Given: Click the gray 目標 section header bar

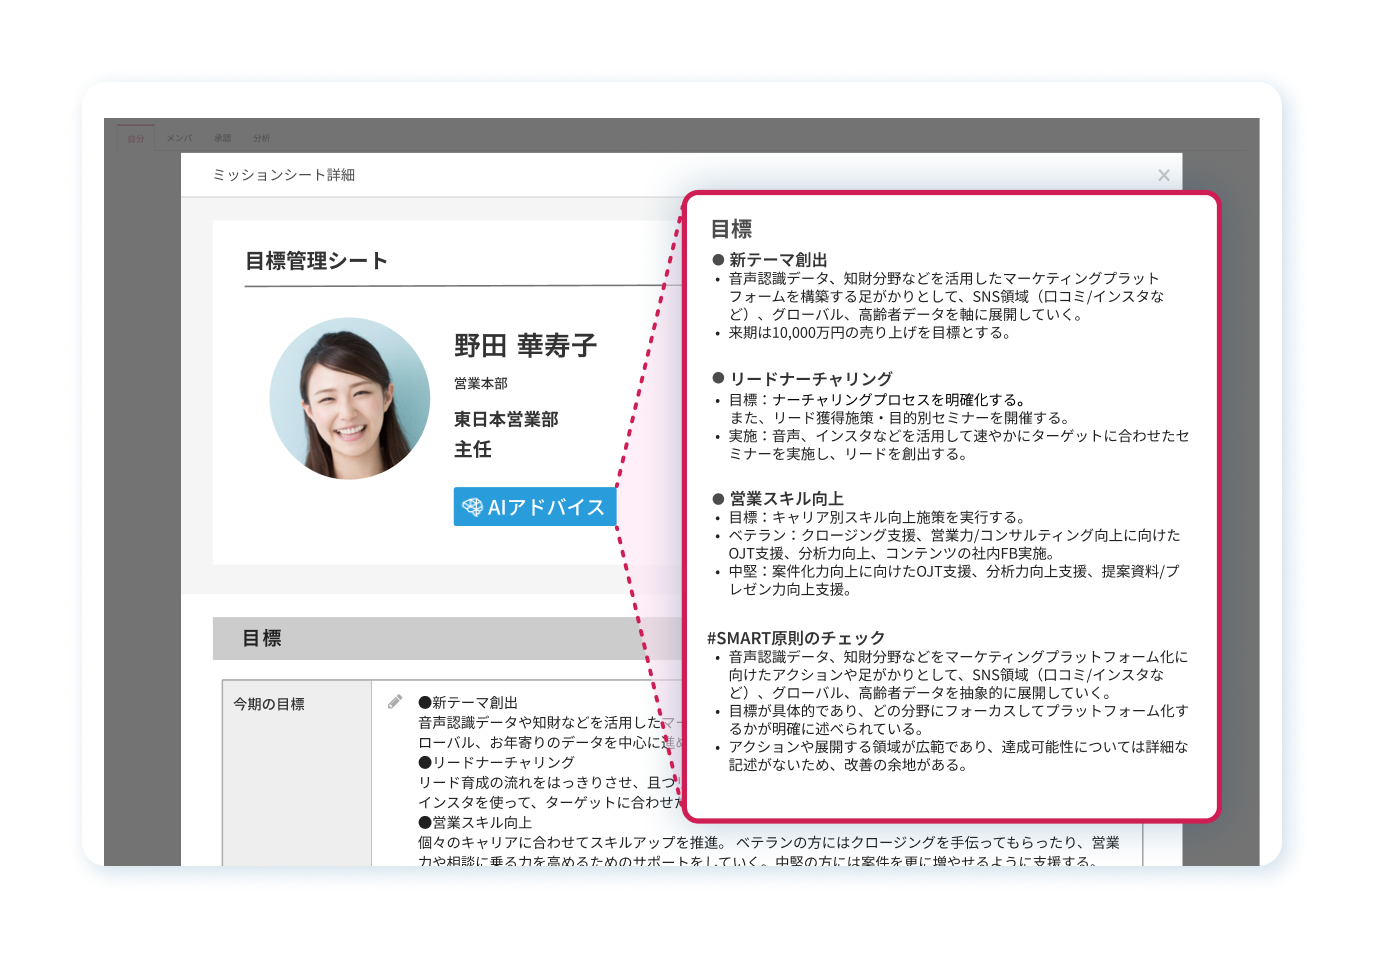Looking at the screenshot, I should [440, 638].
